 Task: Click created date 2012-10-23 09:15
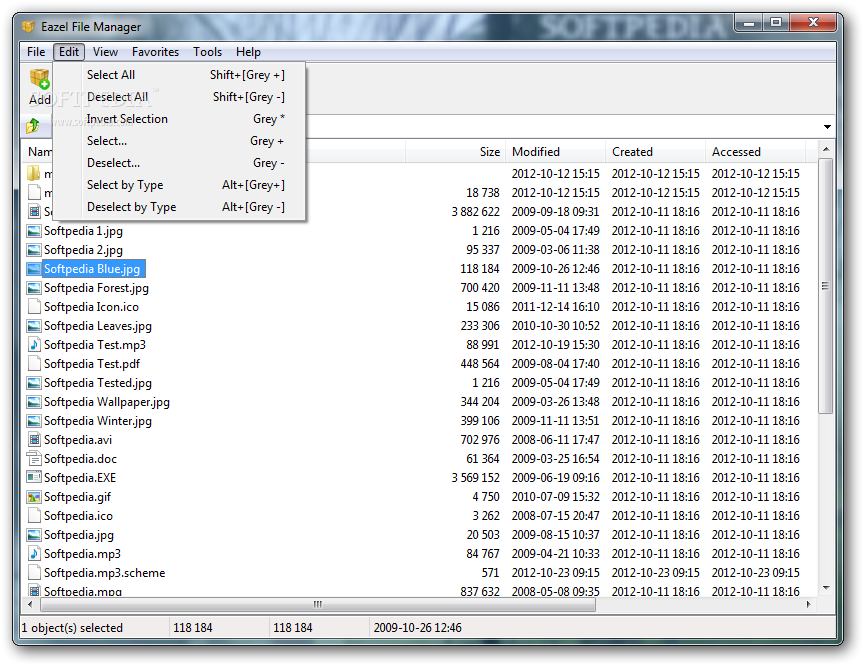point(656,573)
